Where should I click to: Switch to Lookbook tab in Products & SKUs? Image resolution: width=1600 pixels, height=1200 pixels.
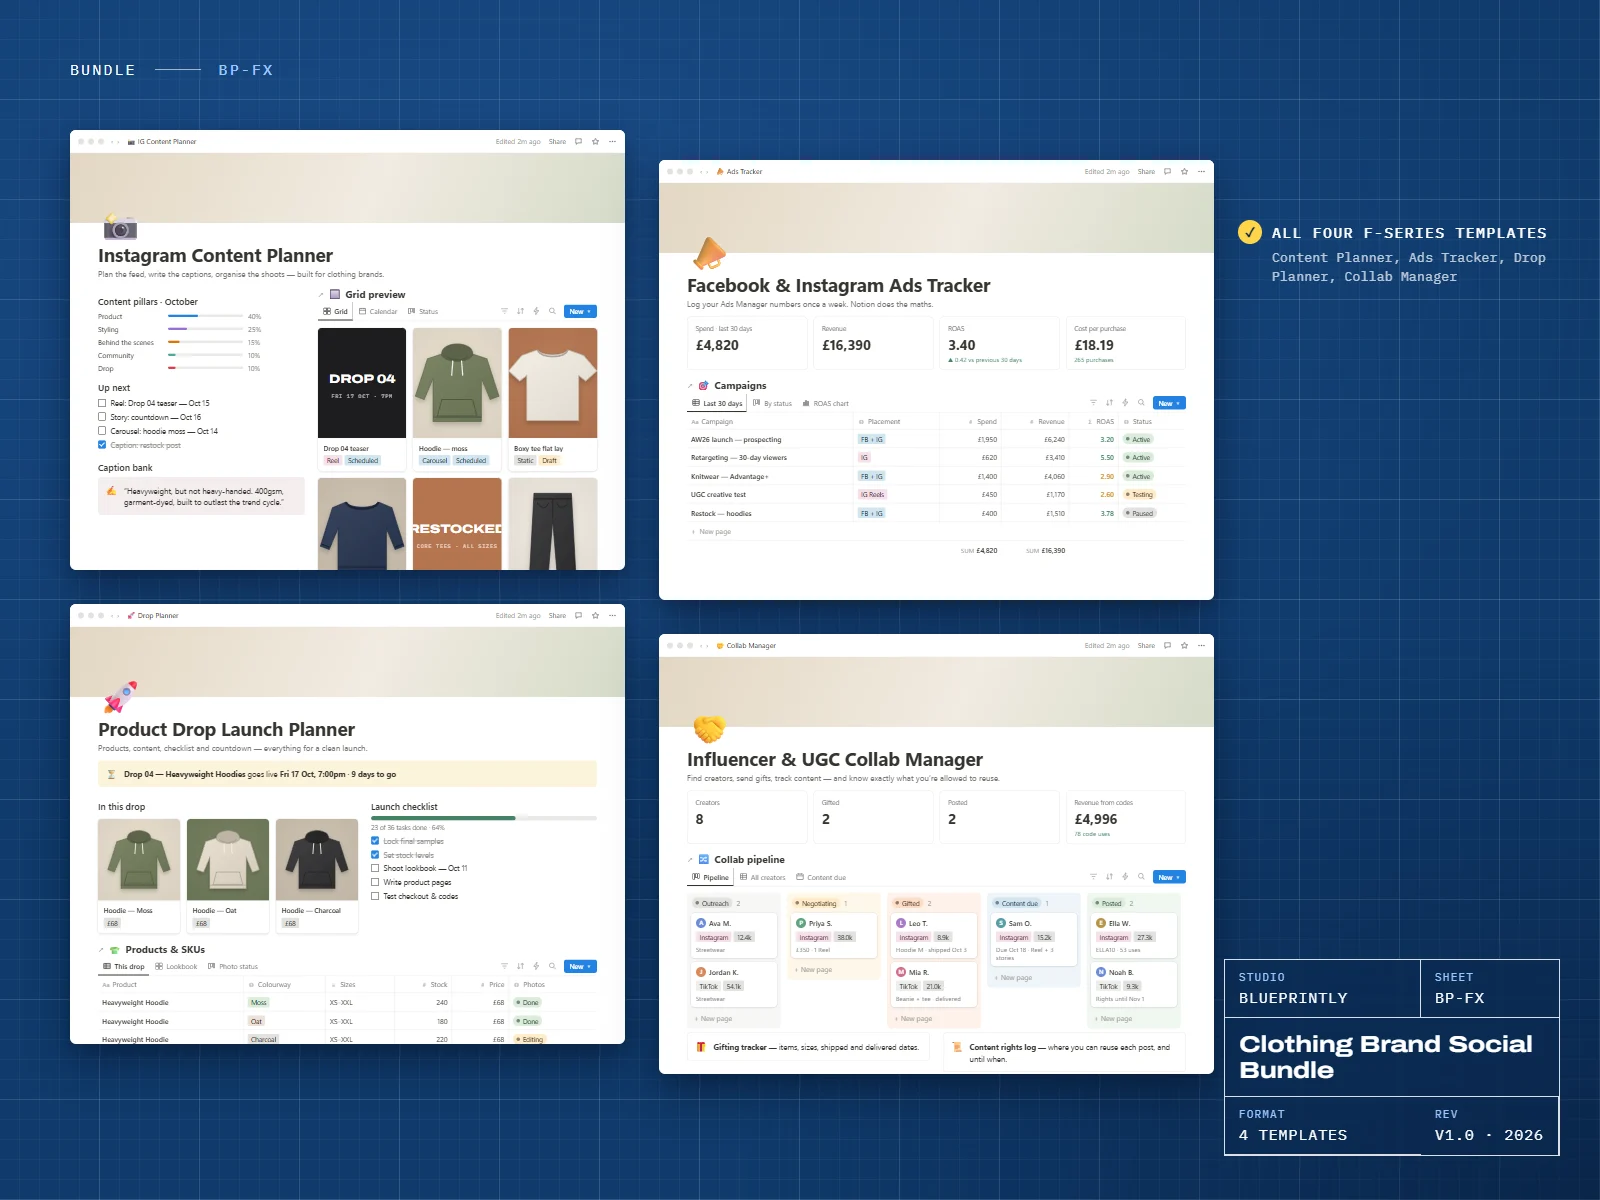(176, 967)
